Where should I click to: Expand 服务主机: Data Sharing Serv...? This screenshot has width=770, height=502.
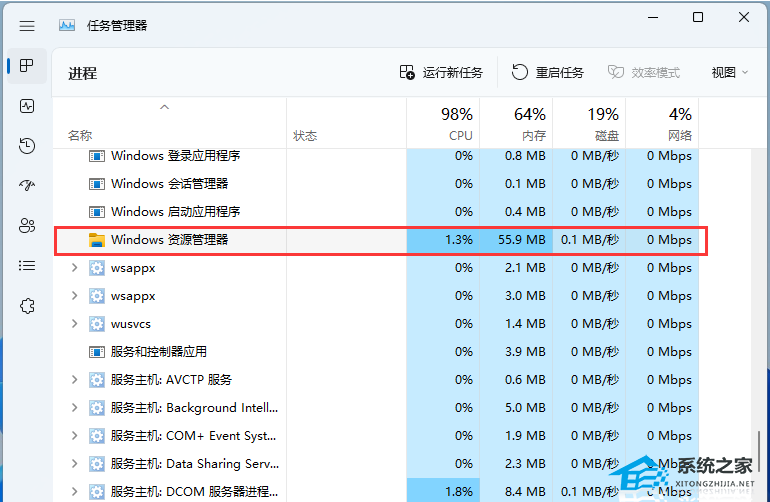(75, 464)
